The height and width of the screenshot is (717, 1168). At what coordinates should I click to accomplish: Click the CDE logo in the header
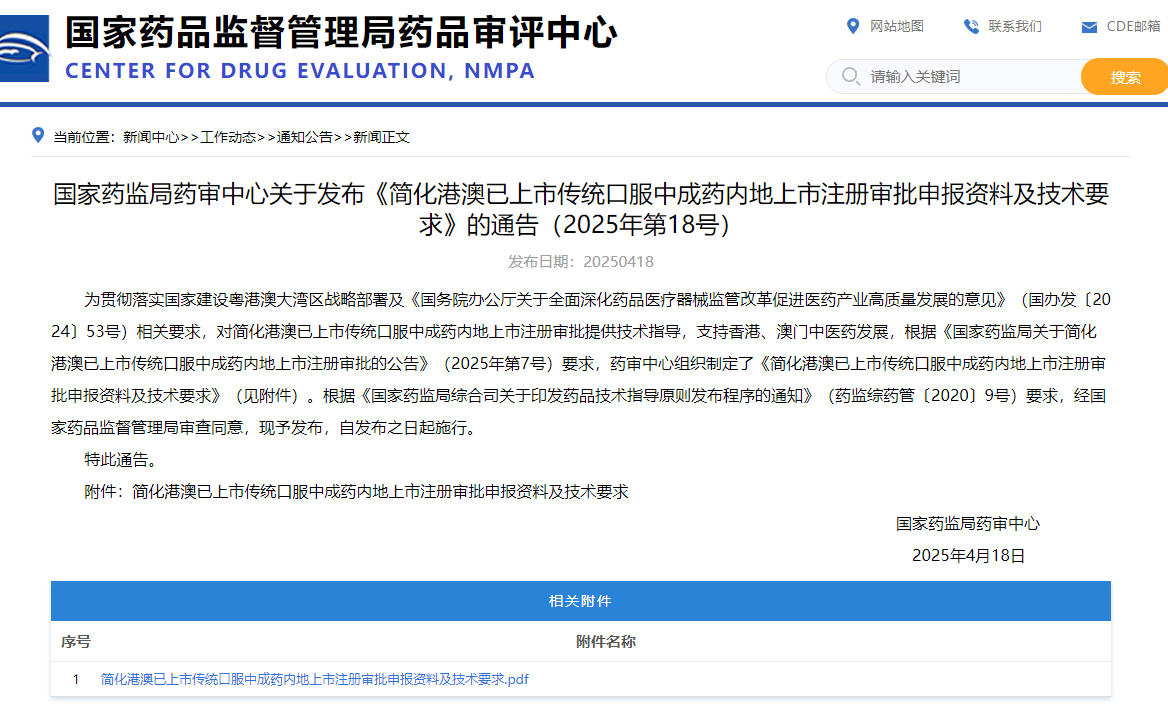tap(22, 52)
